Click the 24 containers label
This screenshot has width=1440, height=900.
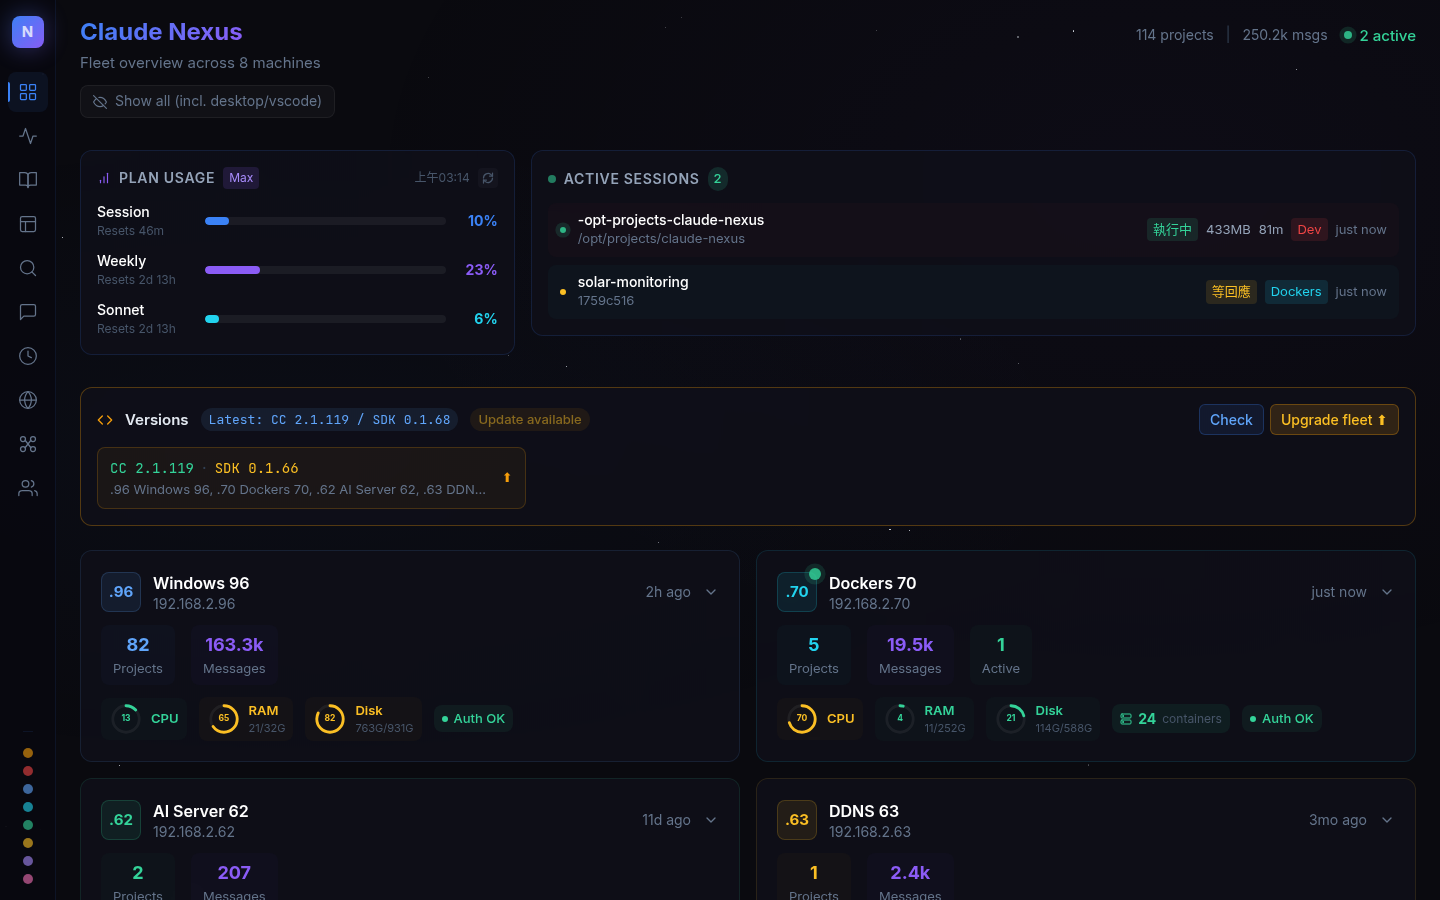click(x=1171, y=719)
